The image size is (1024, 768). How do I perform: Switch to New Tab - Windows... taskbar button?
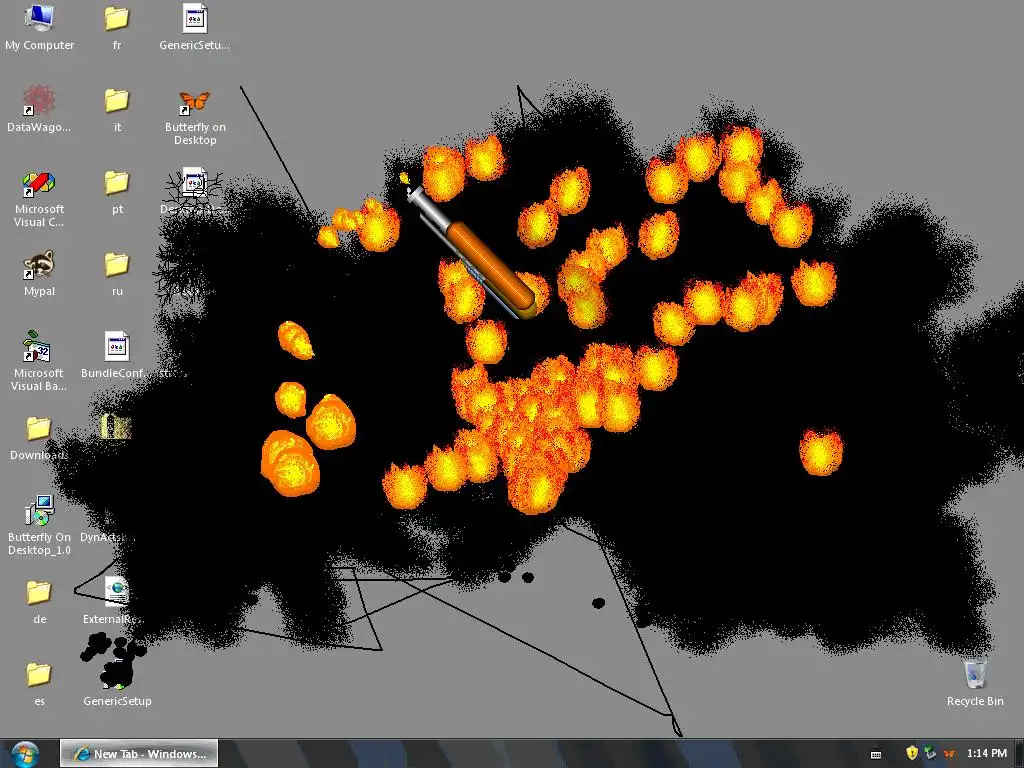139,753
